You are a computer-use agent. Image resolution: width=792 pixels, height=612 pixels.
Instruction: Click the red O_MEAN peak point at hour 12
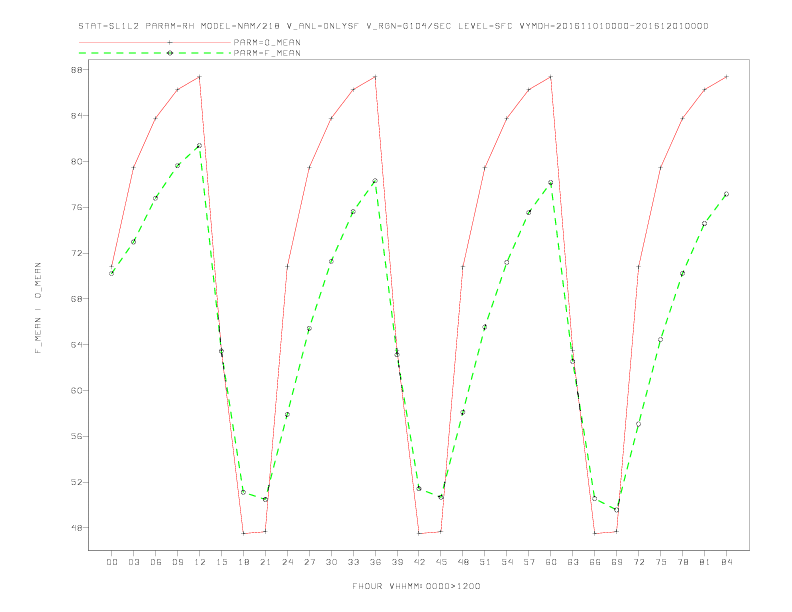click(200, 77)
